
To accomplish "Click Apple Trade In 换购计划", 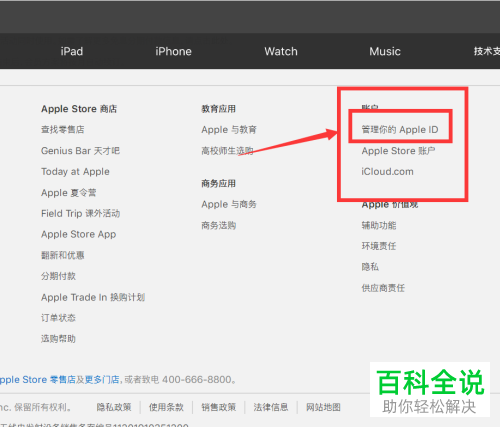I will (x=93, y=297).
